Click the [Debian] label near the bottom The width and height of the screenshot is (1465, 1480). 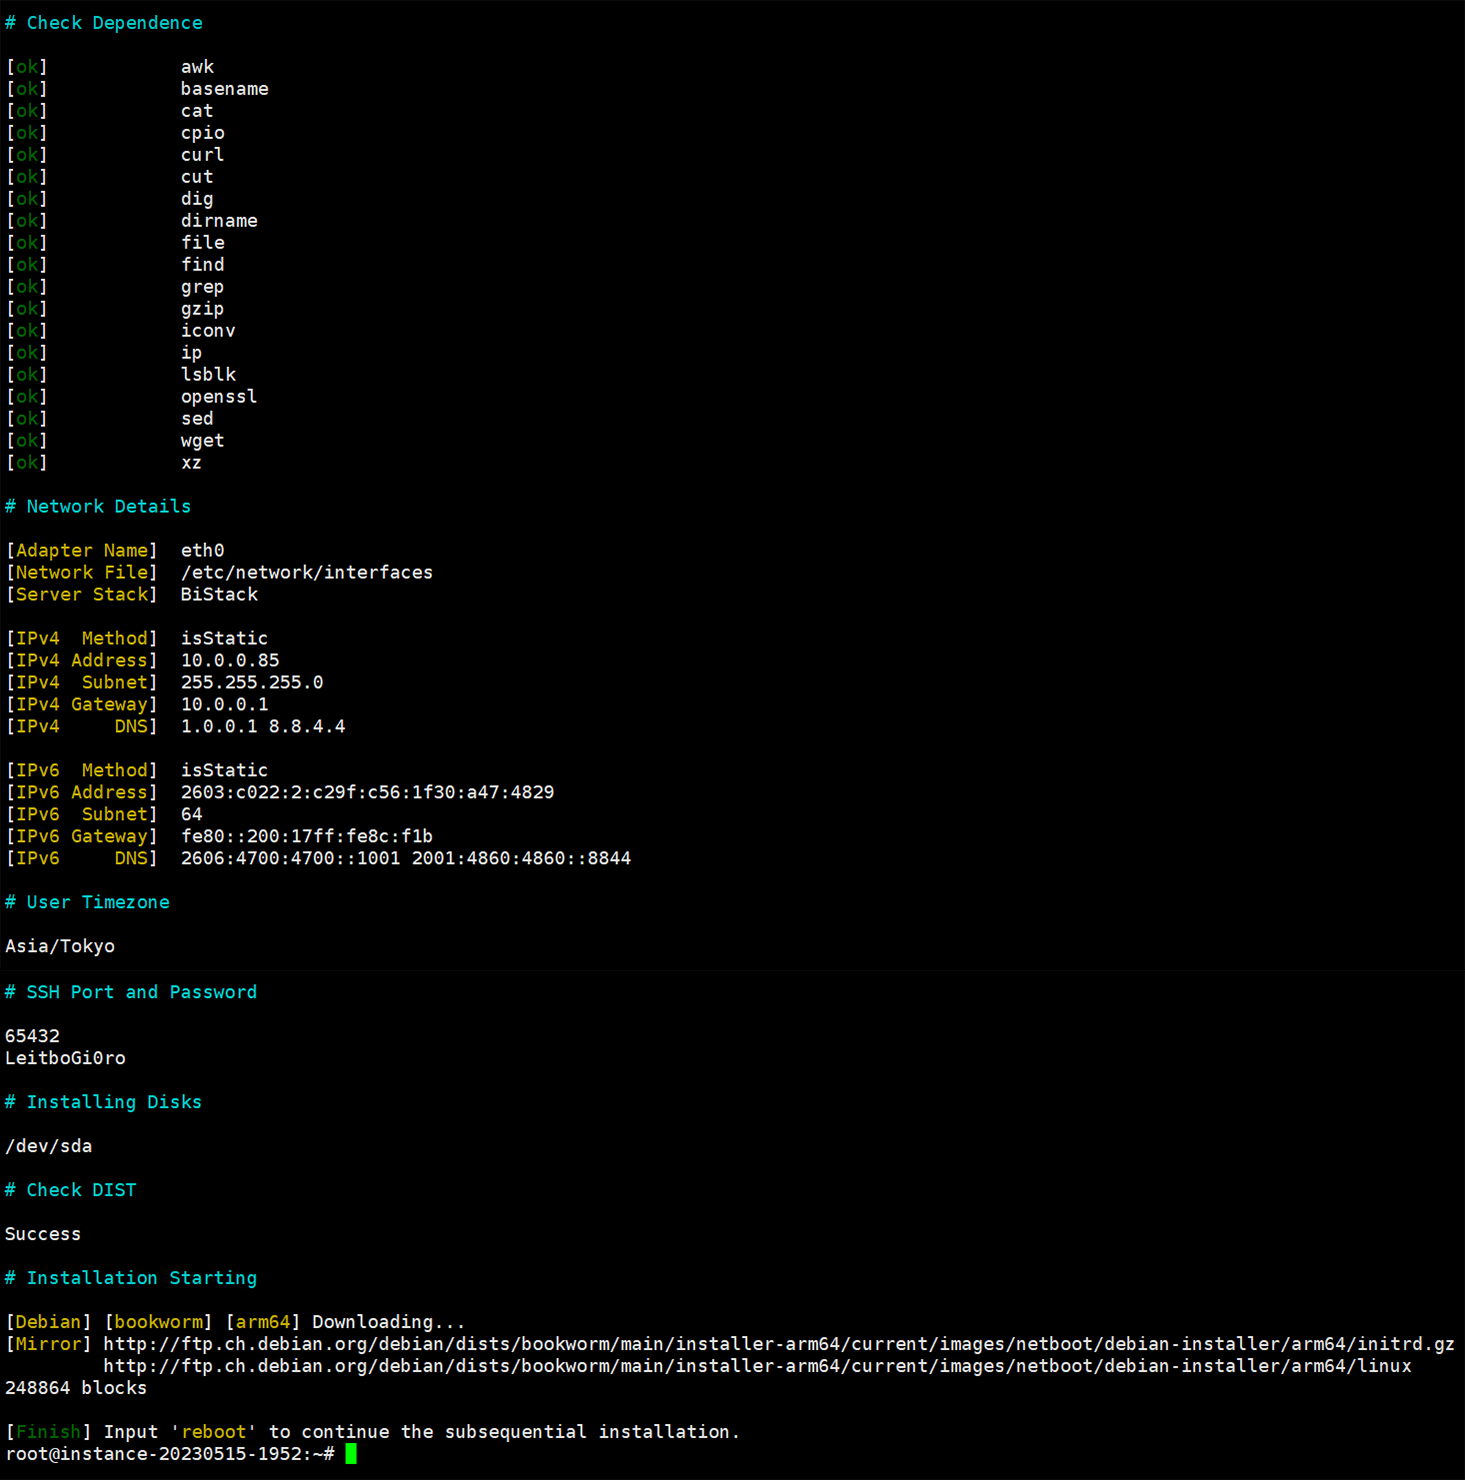coord(47,1321)
